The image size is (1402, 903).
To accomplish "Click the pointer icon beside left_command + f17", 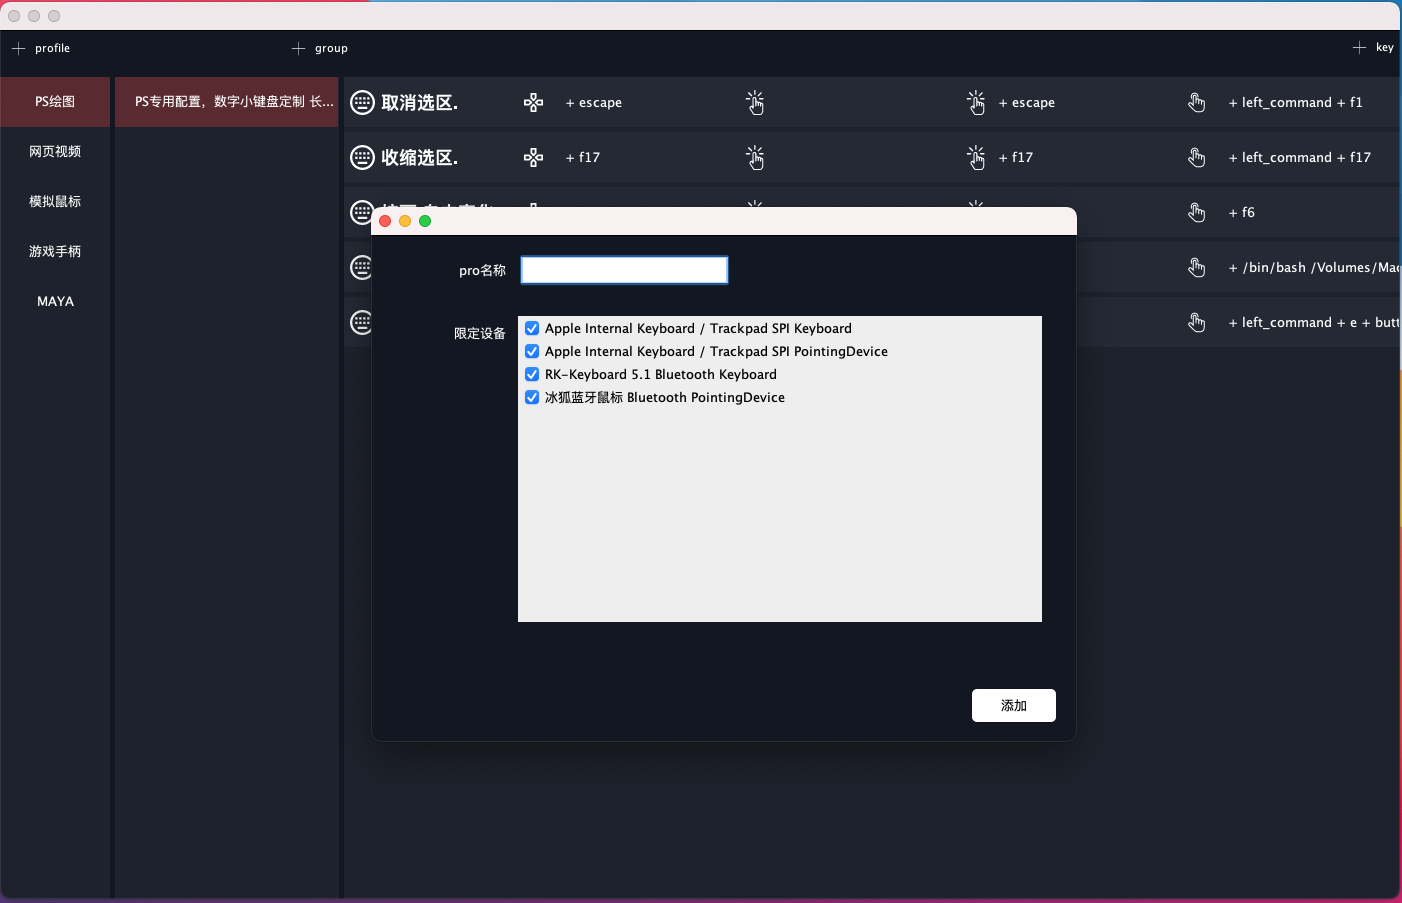I will (1197, 157).
